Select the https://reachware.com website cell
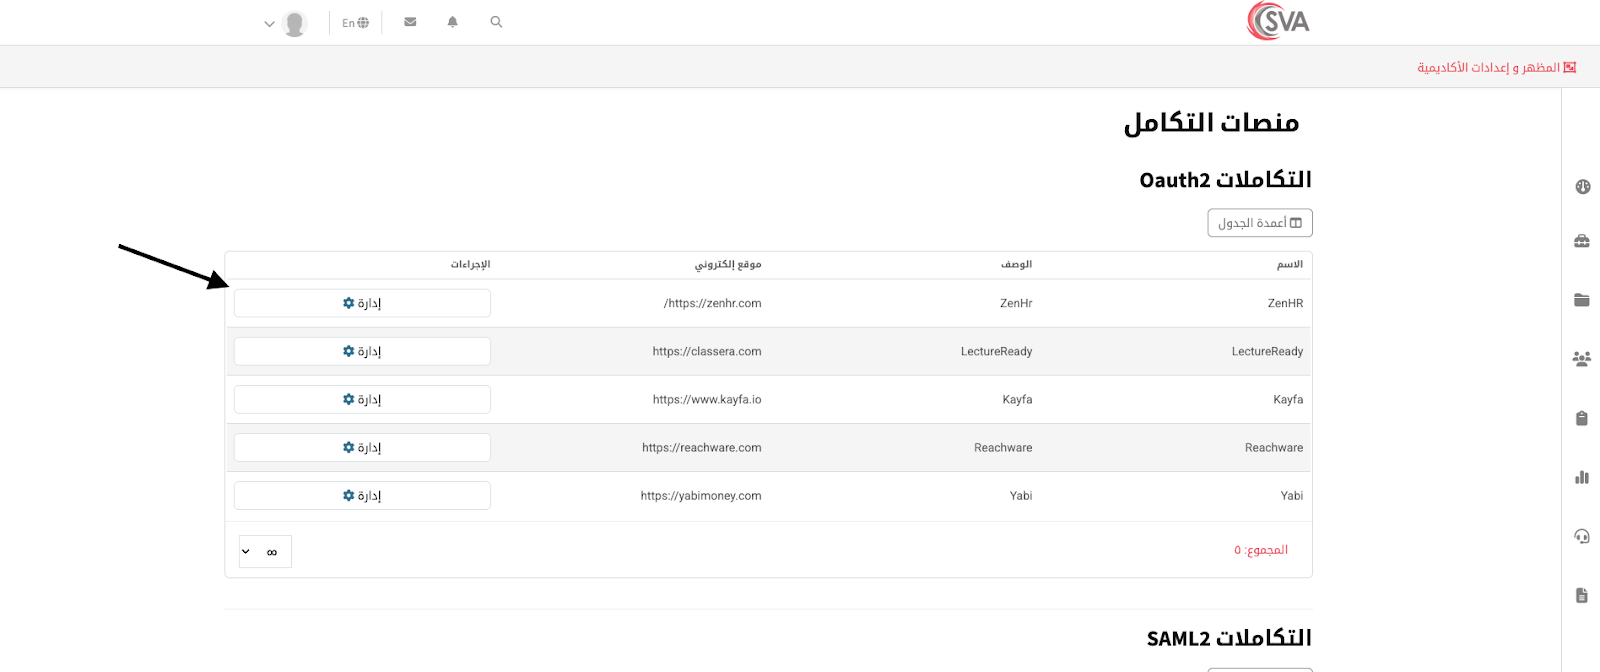This screenshot has height=672, width=1600. pos(702,447)
